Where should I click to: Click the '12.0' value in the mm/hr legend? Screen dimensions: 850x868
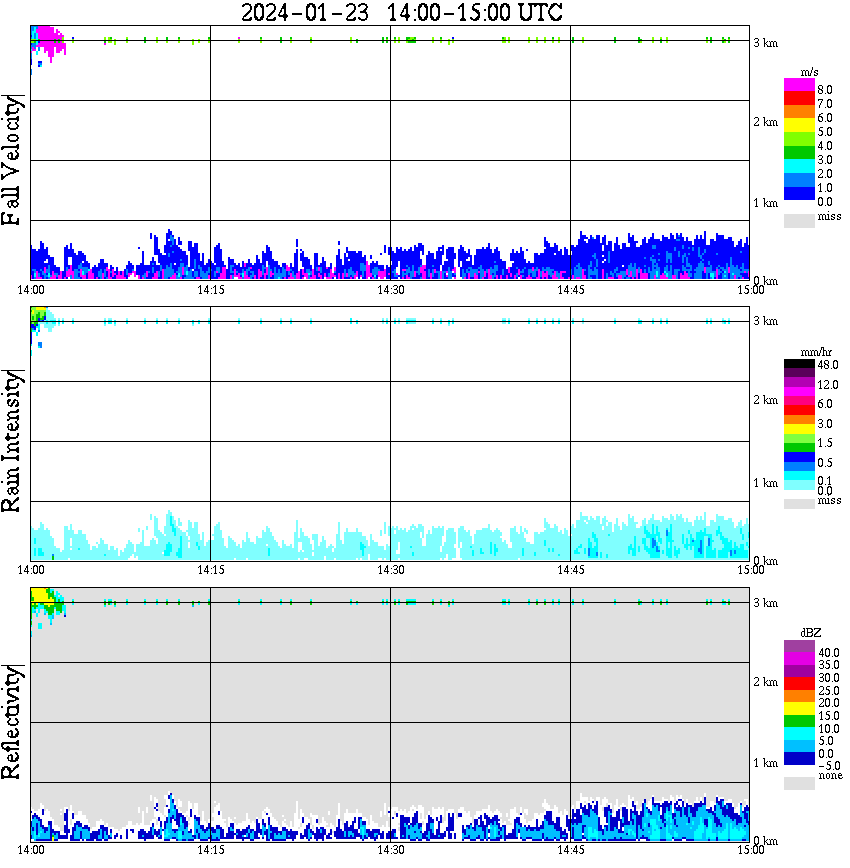(828, 385)
